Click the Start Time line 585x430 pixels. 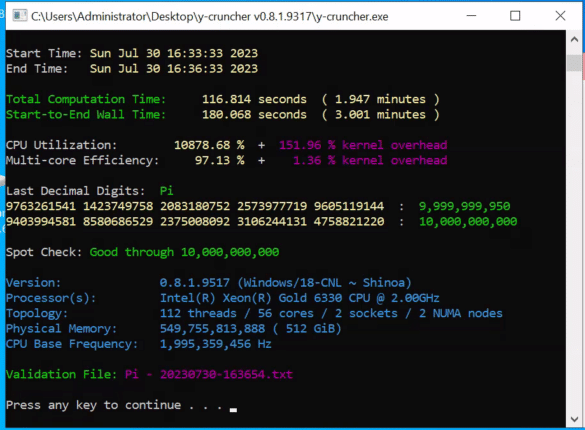tap(132, 53)
